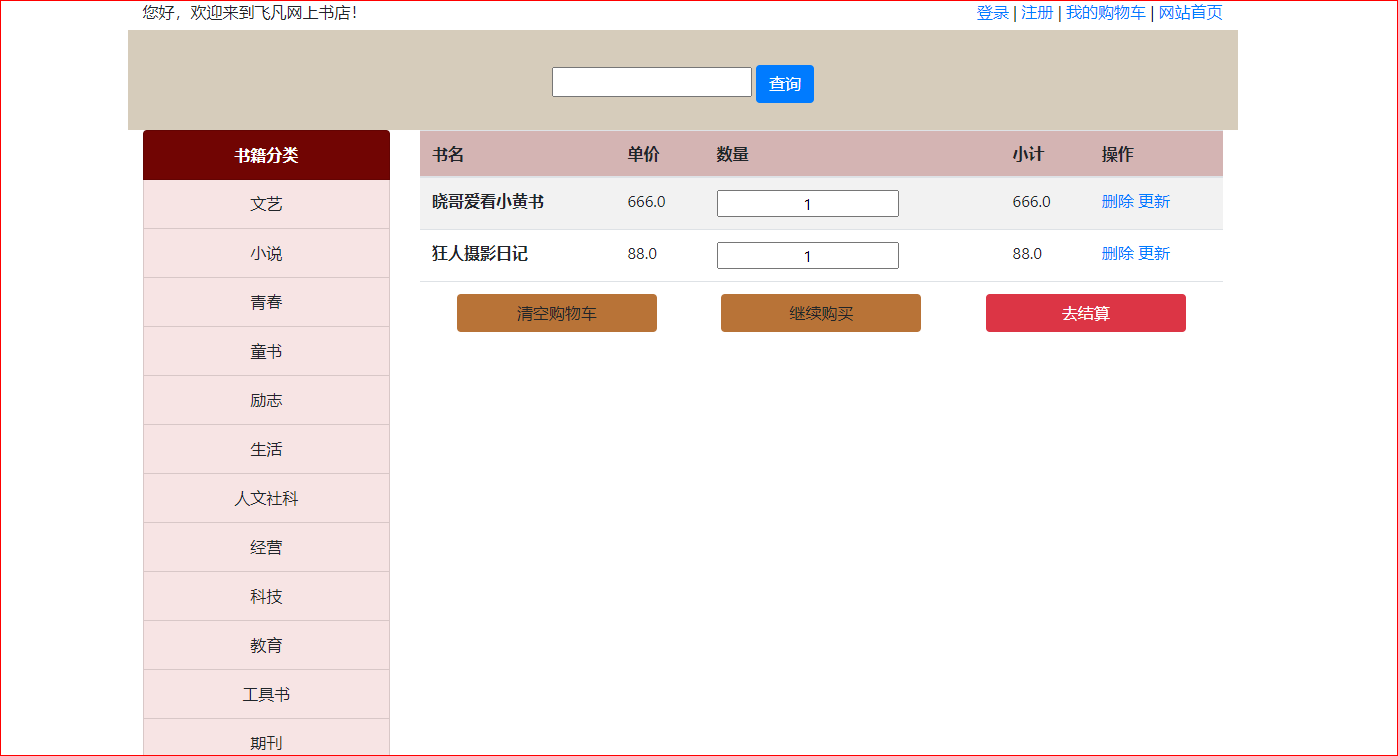Select the 文艺 category
1398x756 pixels.
tap(266, 204)
